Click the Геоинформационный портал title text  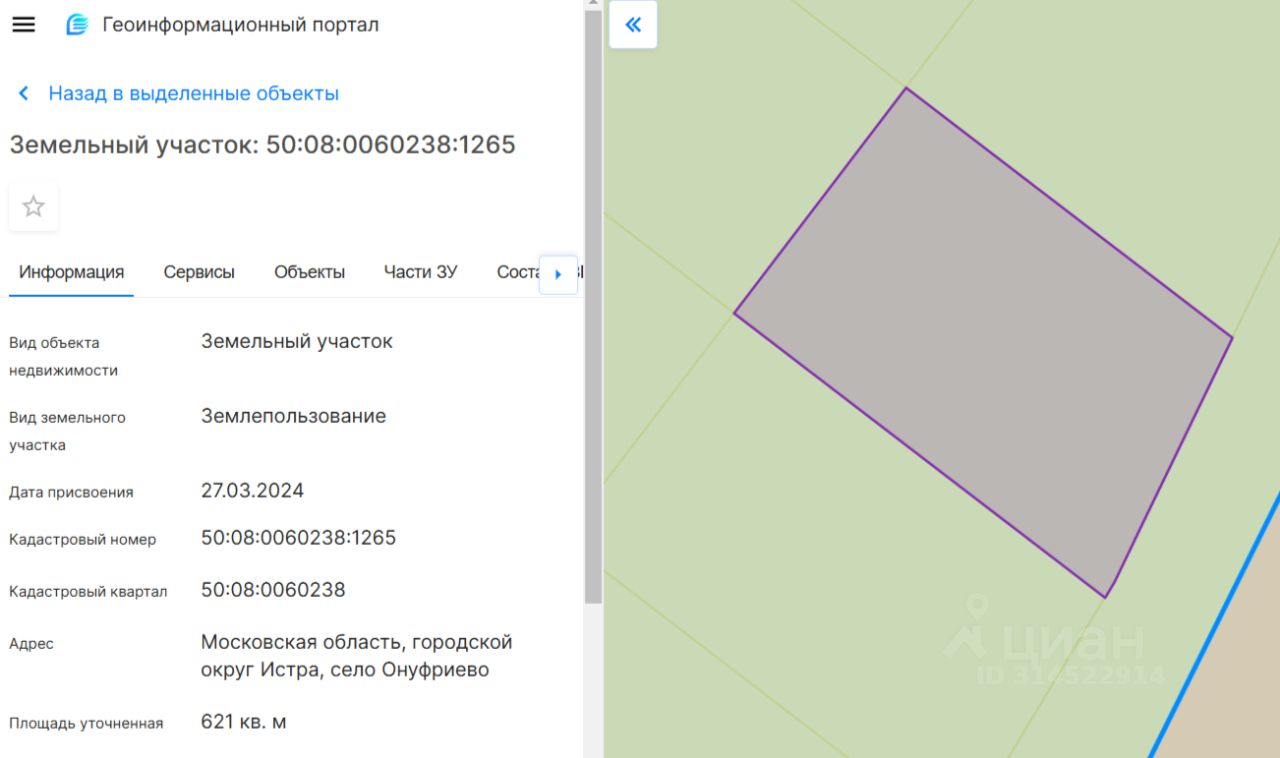click(240, 25)
